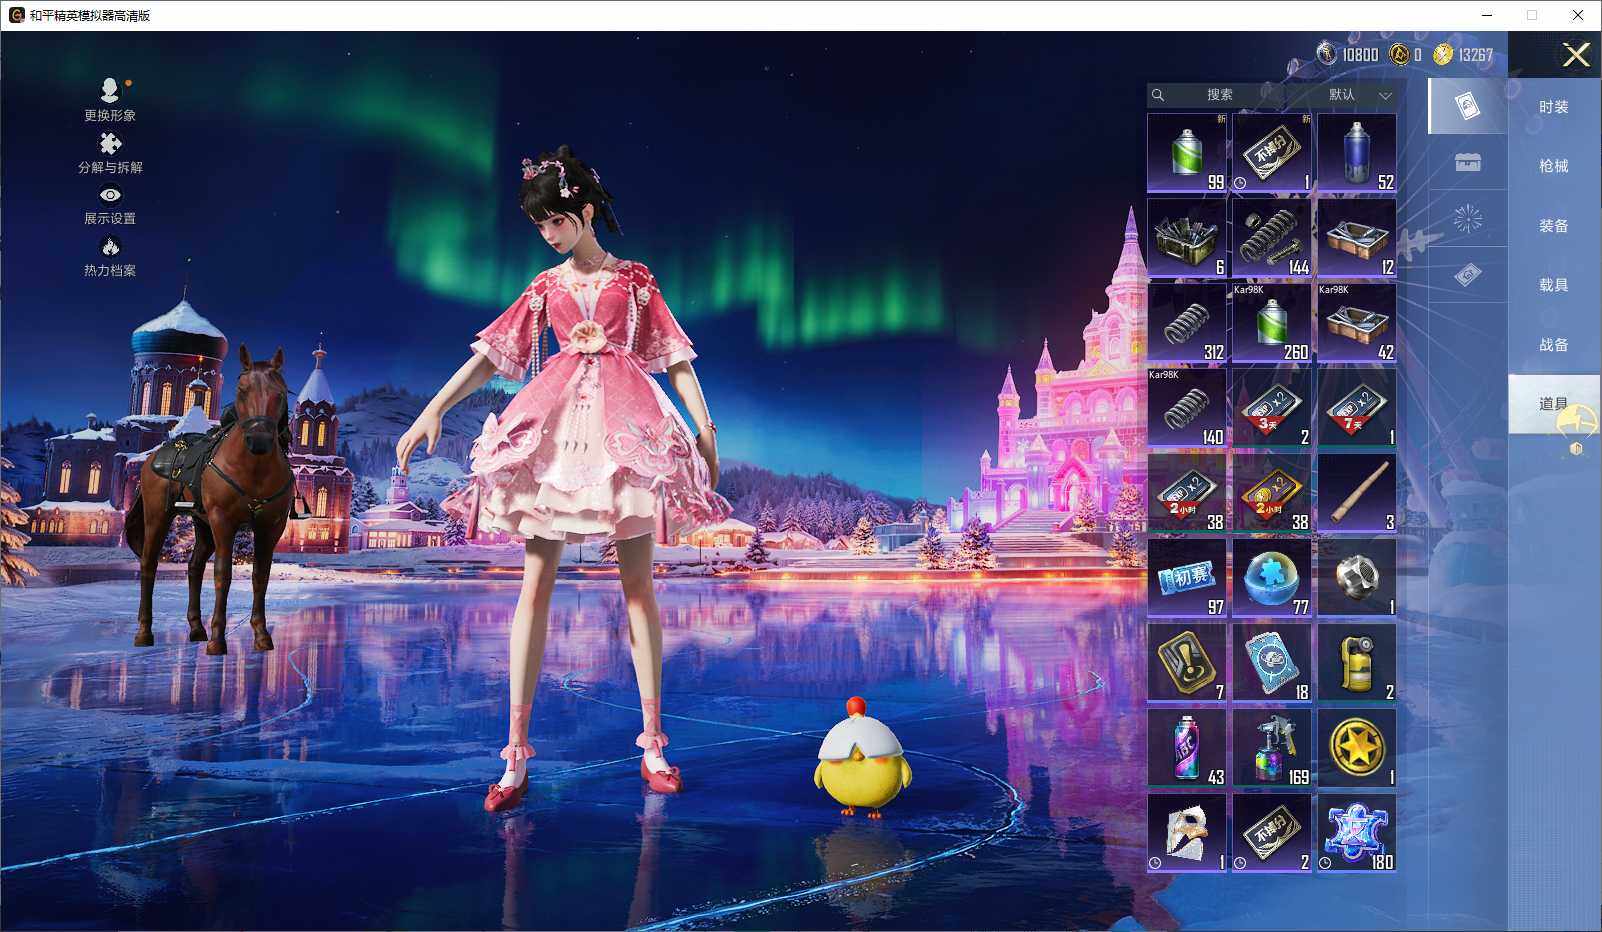Select the 初赛 ticket item 97
This screenshot has height=932, width=1602.
[1187, 577]
